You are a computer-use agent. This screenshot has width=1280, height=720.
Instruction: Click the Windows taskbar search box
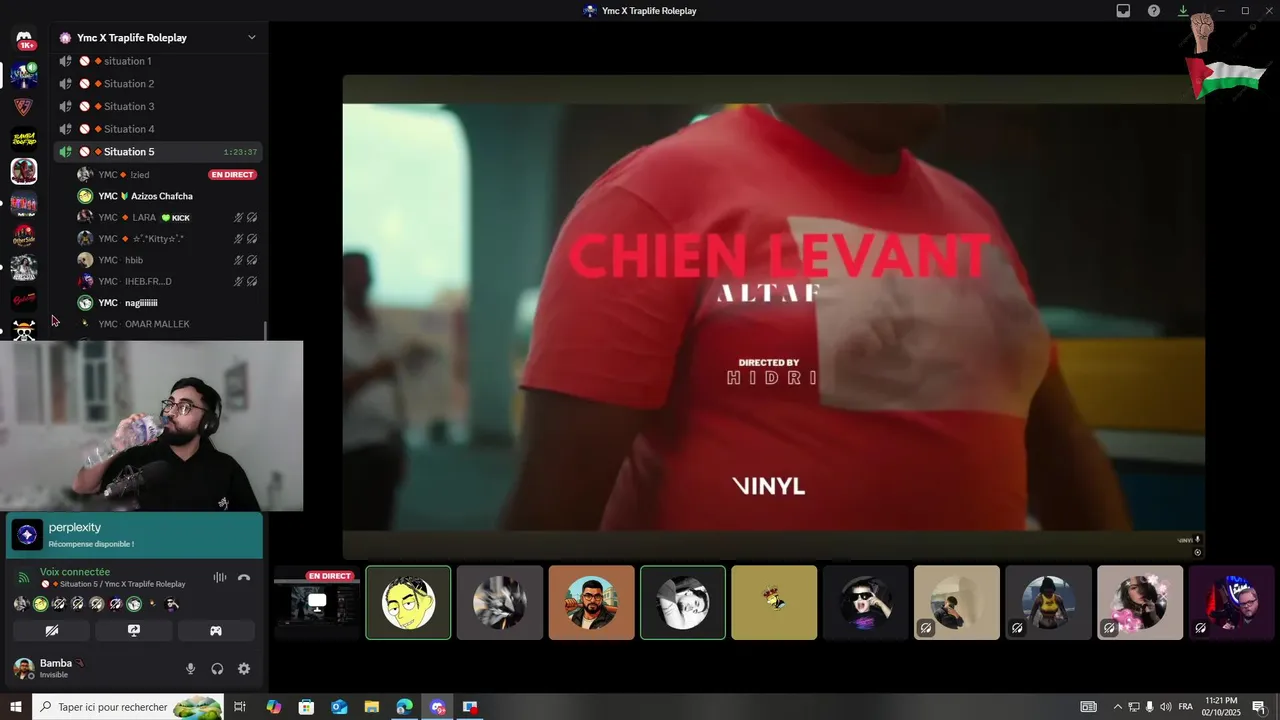click(x=128, y=707)
